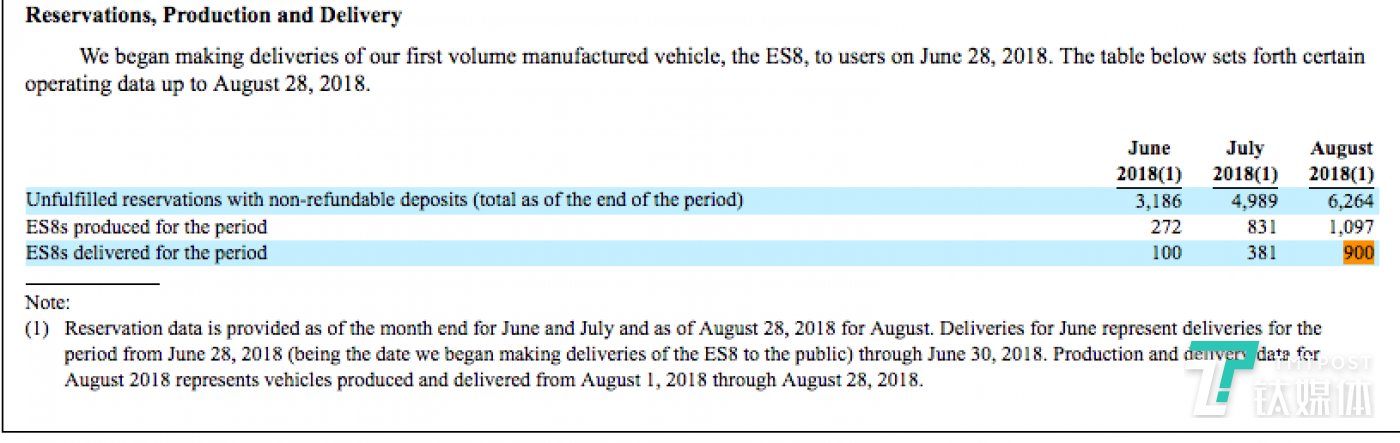The width and height of the screenshot is (1400, 443).
Task: Click the 6,264 reservations value
Action: pyautogui.click(x=1353, y=200)
